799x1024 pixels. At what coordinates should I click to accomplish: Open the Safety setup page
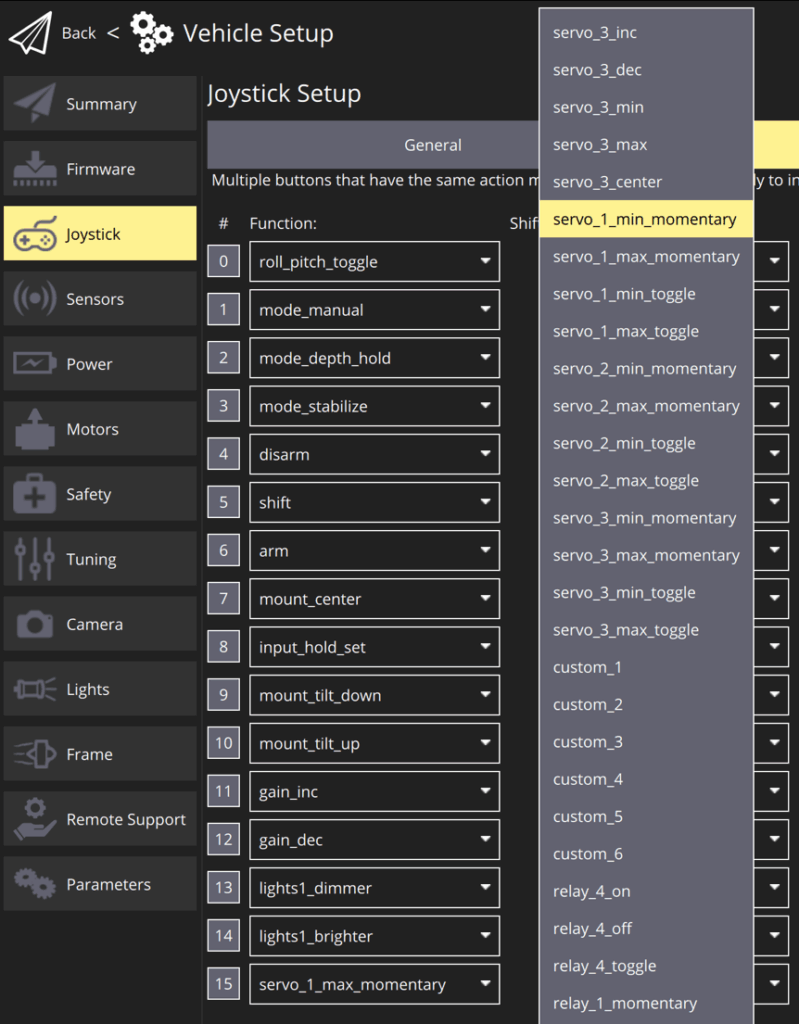point(100,493)
